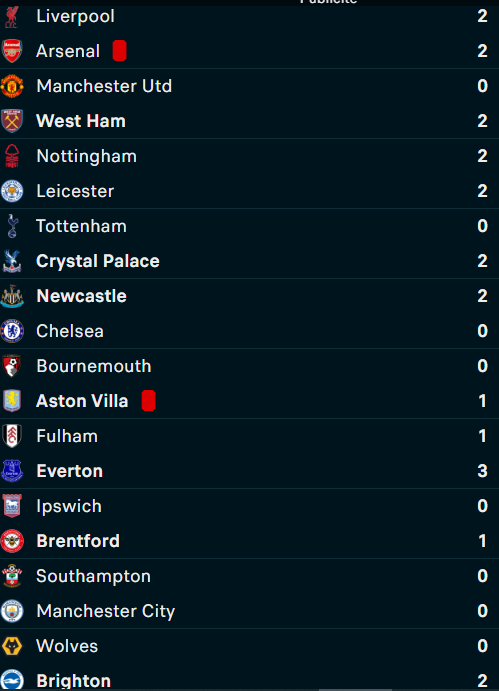Viewport: 499px width, 691px height.
Task: Click the Crystal Palace eagle crest
Action: pos(12,261)
